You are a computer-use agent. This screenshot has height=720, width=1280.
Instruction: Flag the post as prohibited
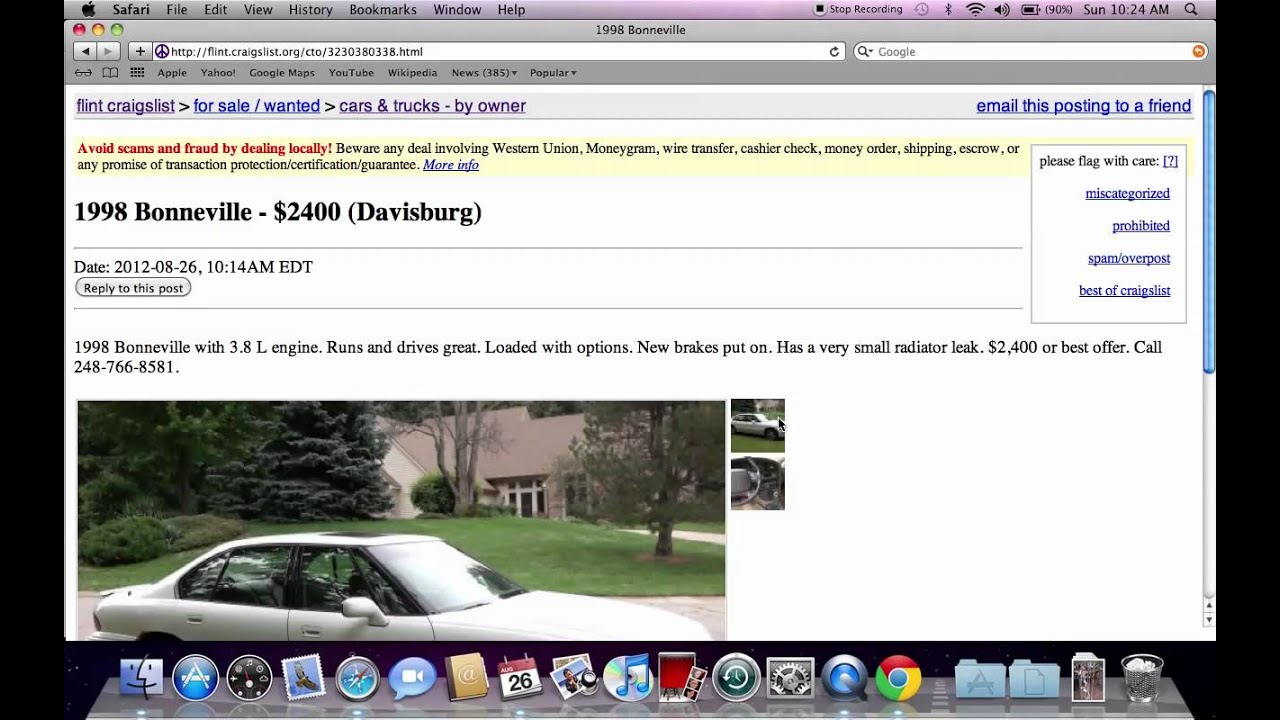point(1141,226)
